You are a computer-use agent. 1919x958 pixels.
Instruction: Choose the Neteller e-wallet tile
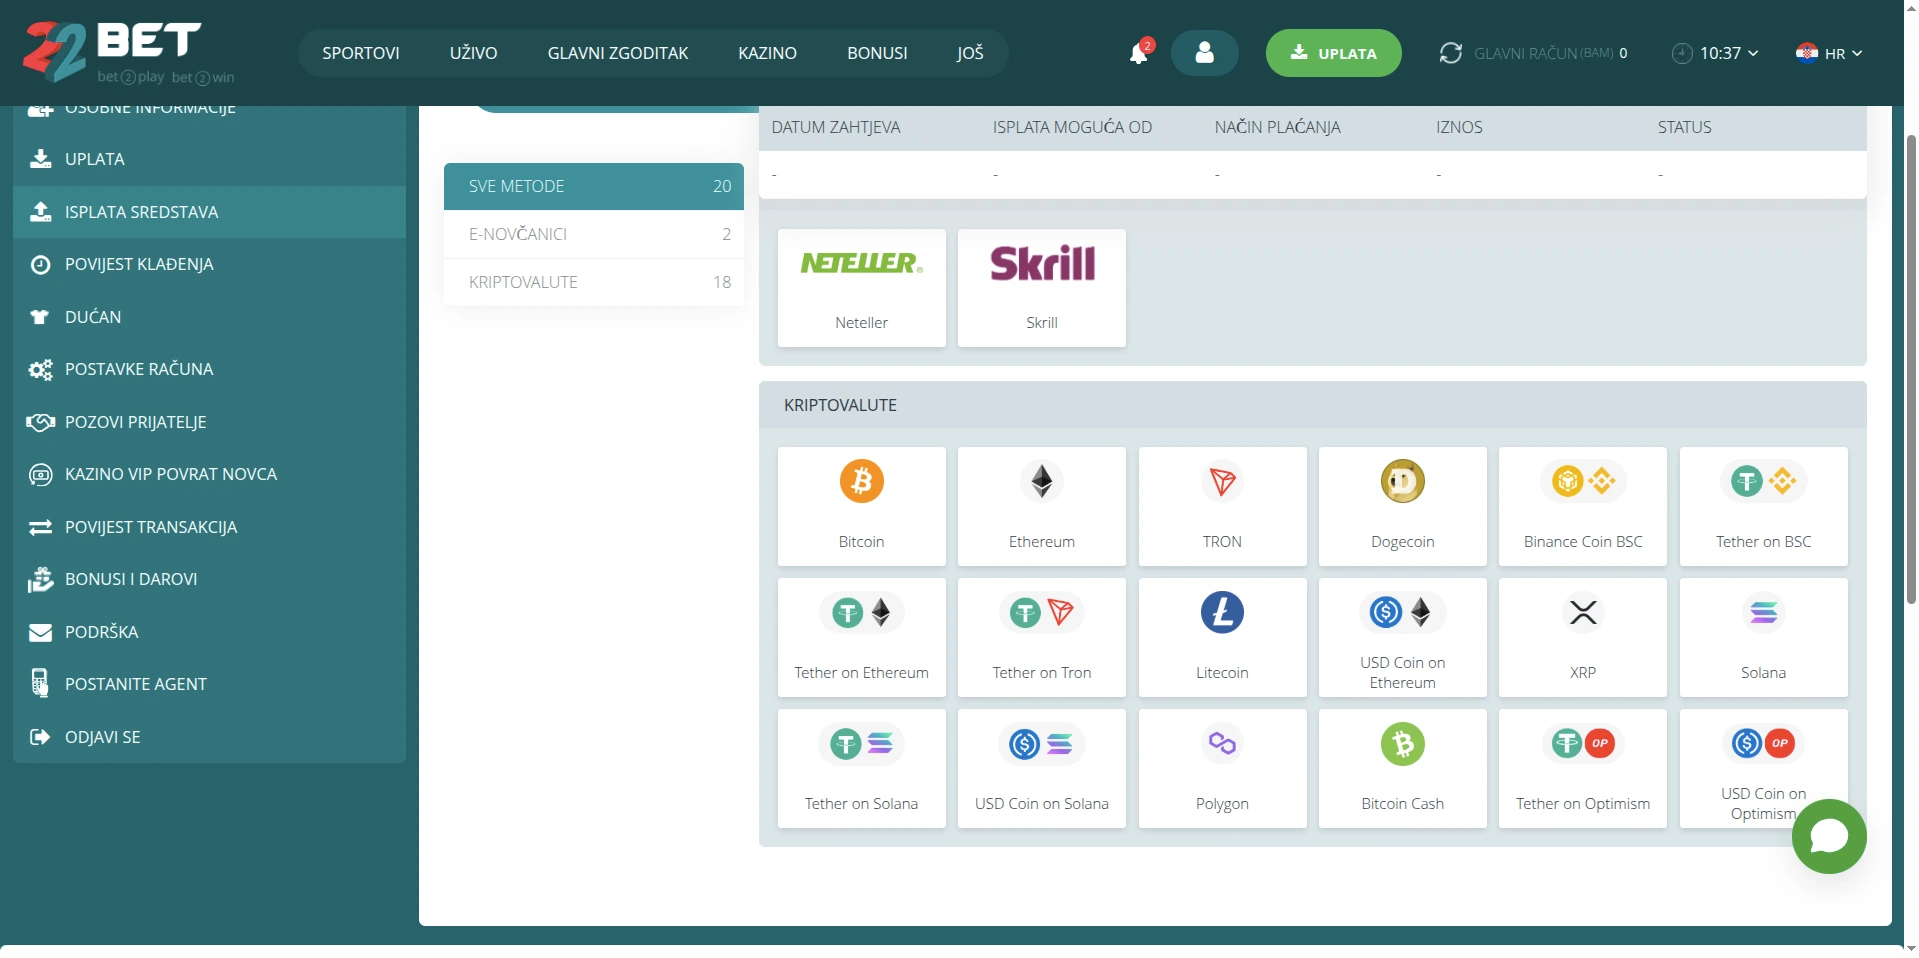[x=861, y=288]
